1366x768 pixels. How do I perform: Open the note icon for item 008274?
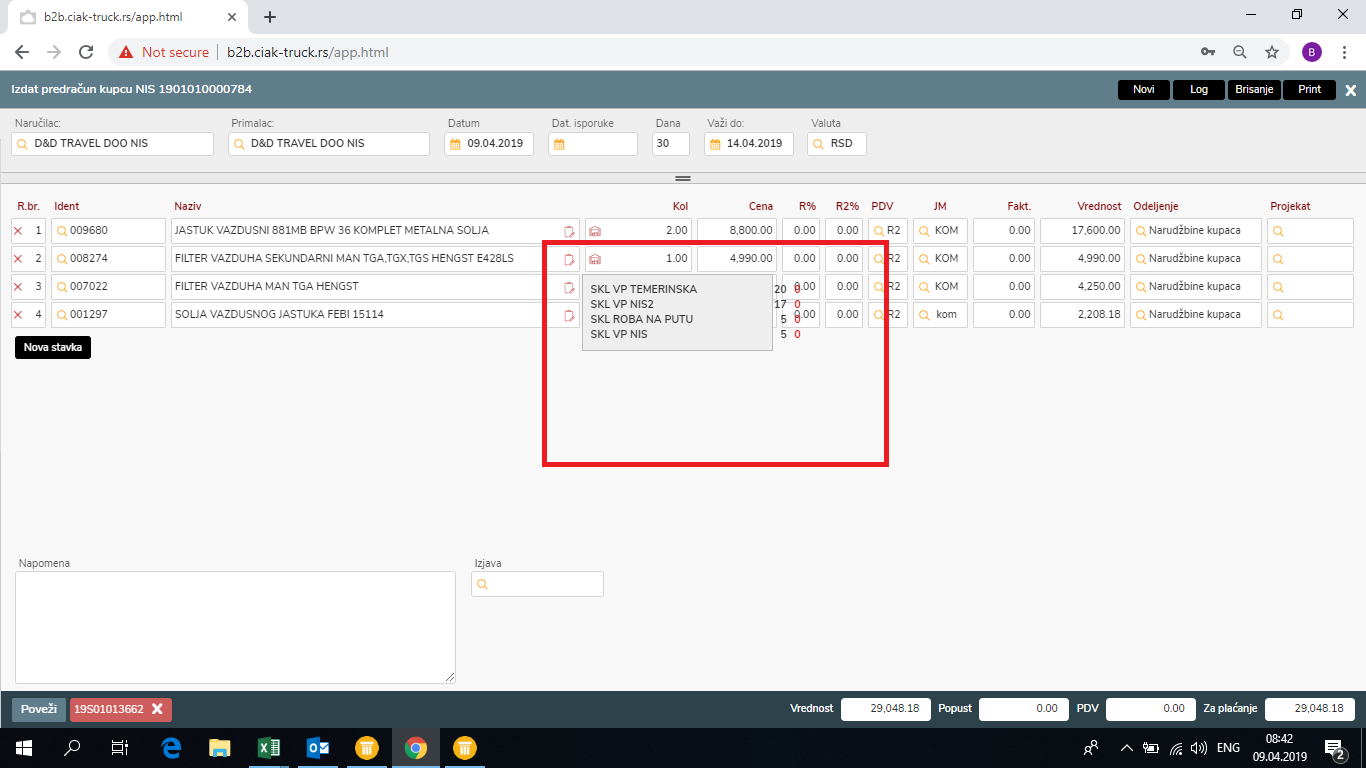click(569, 259)
